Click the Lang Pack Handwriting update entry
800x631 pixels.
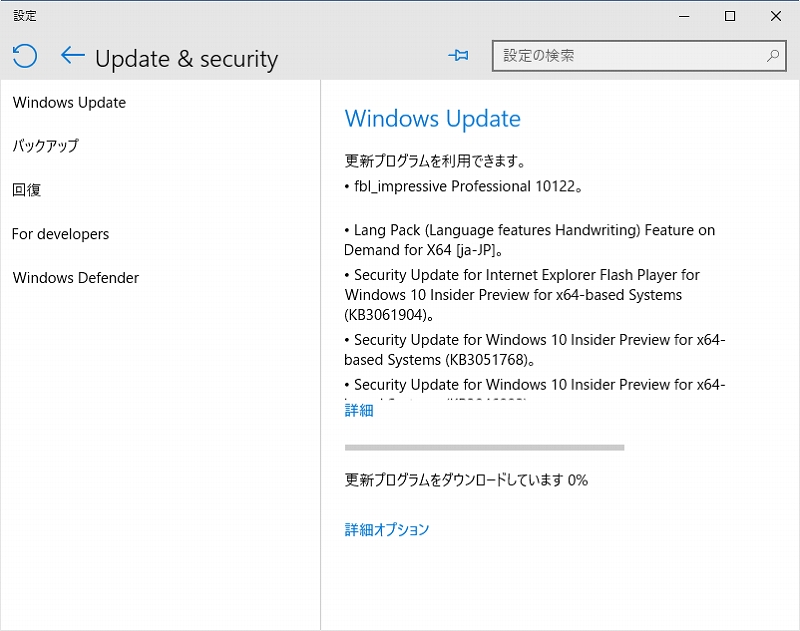click(x=530, y=240)
